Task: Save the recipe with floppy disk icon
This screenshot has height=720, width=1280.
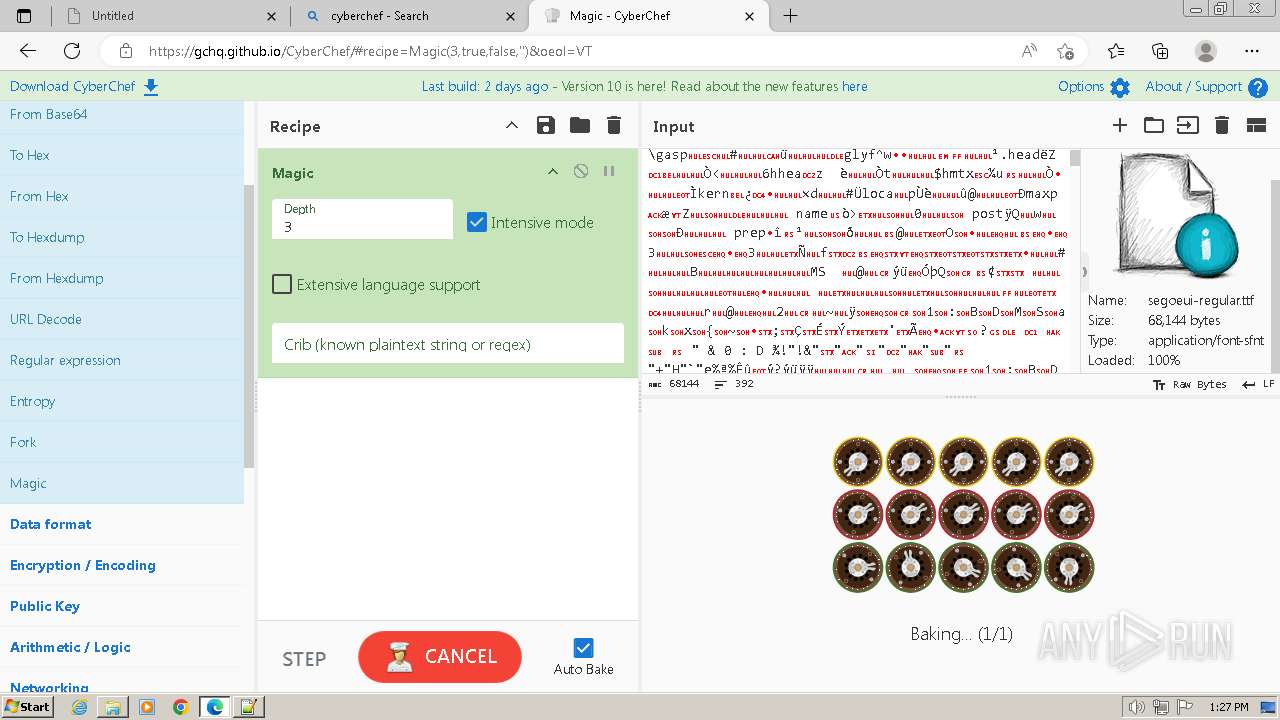Action: point(545,125)
